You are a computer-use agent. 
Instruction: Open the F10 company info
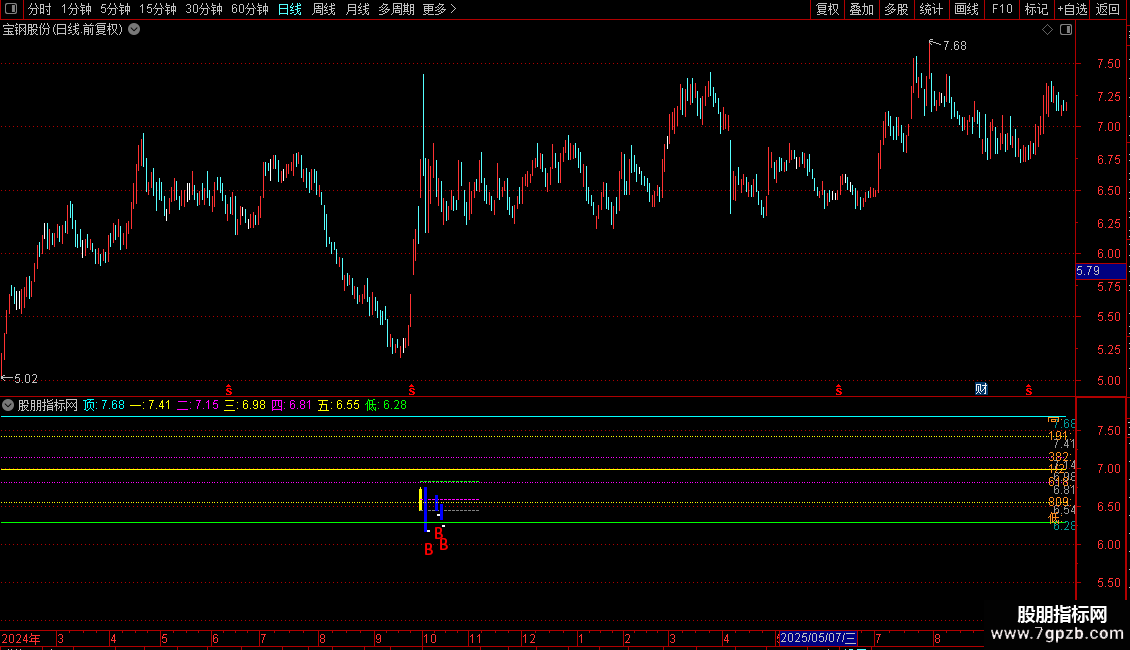coord(1001,10)
